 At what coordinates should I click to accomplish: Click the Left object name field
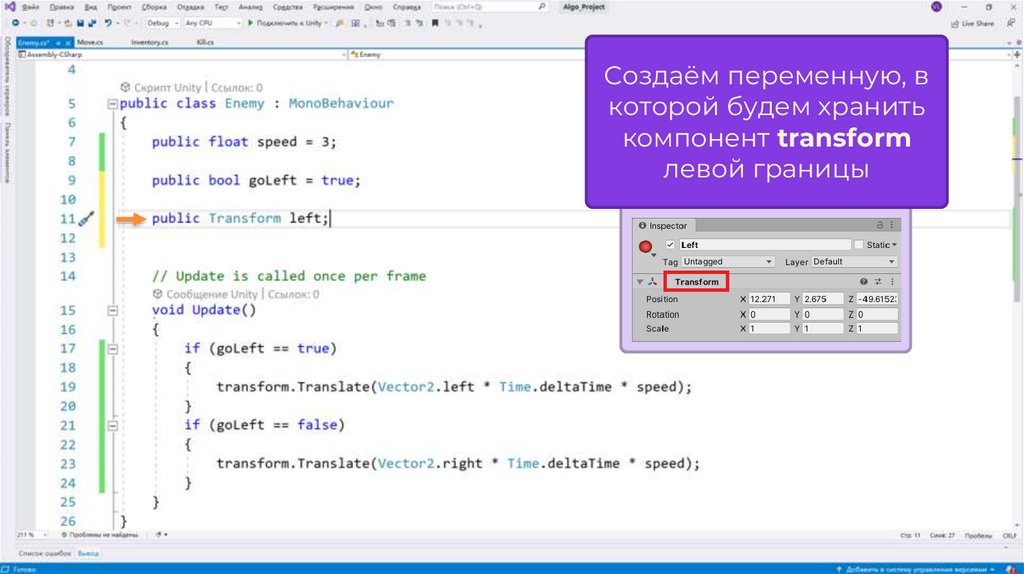click(x=765, y=245)
